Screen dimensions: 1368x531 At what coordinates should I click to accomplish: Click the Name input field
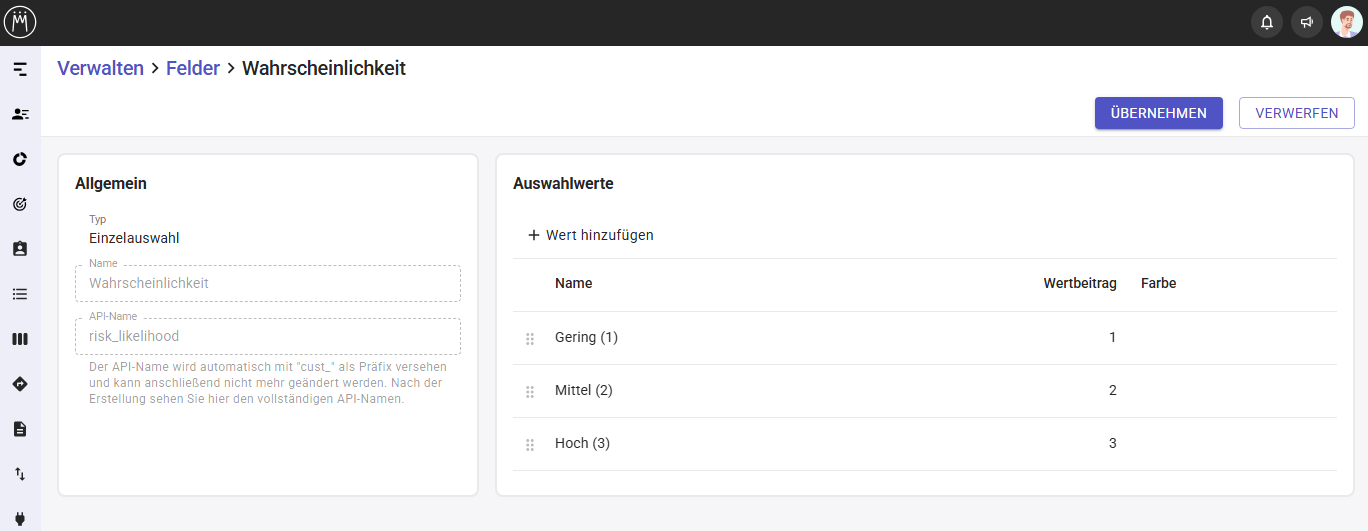[267, 283]
